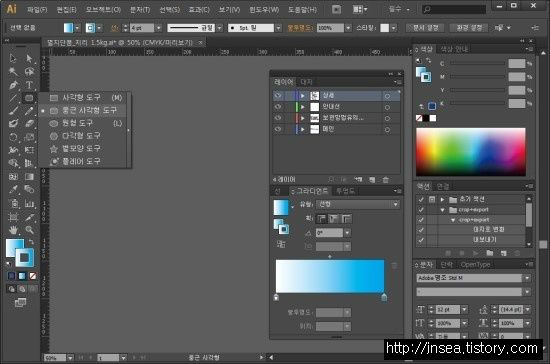Select the Paintbrush tool
Viewport: 550px width, 364px height.
(13, 111)
